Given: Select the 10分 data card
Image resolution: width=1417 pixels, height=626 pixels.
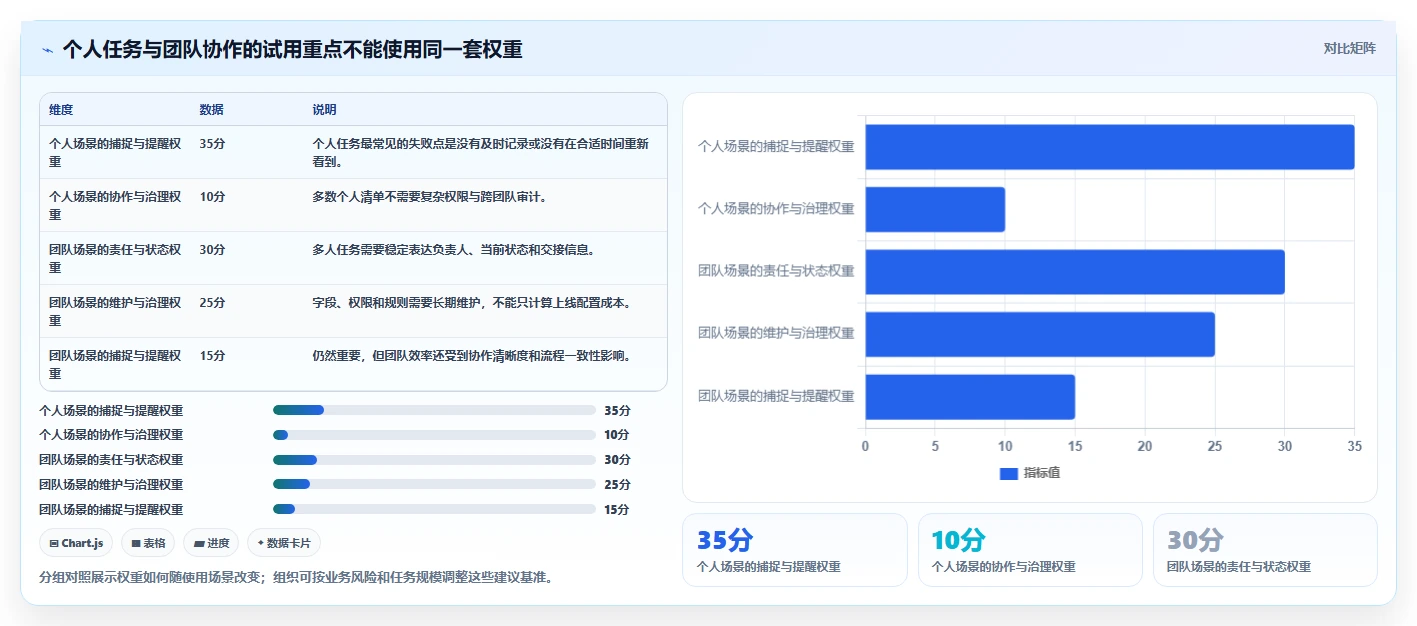Looking at the screenshot, I should (x=1030, y=550).
